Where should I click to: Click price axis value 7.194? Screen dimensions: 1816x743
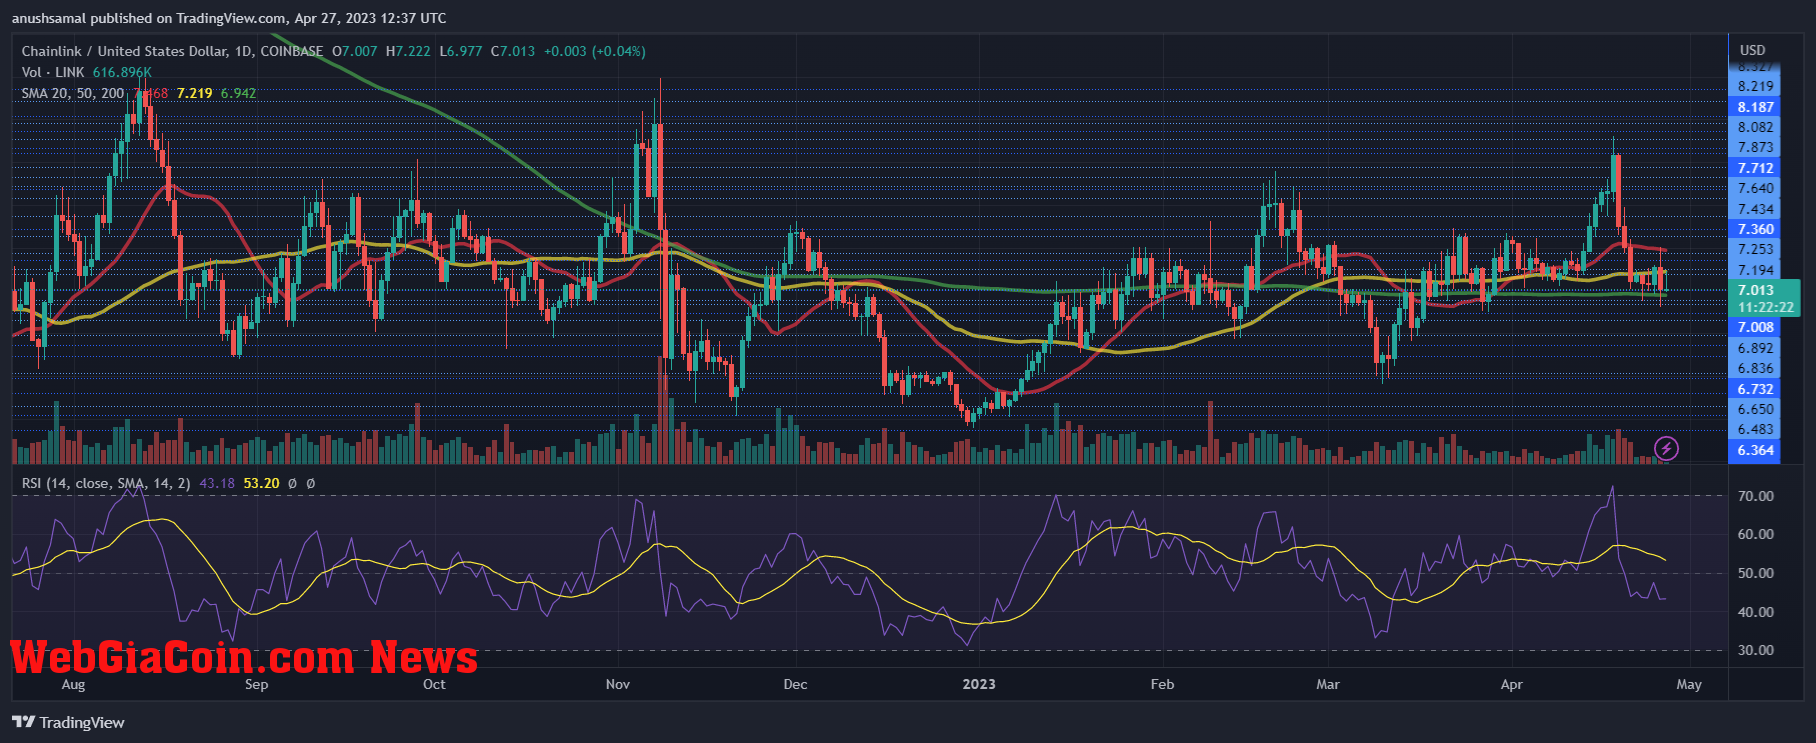pyautogui.click(x=1756, y=270)
